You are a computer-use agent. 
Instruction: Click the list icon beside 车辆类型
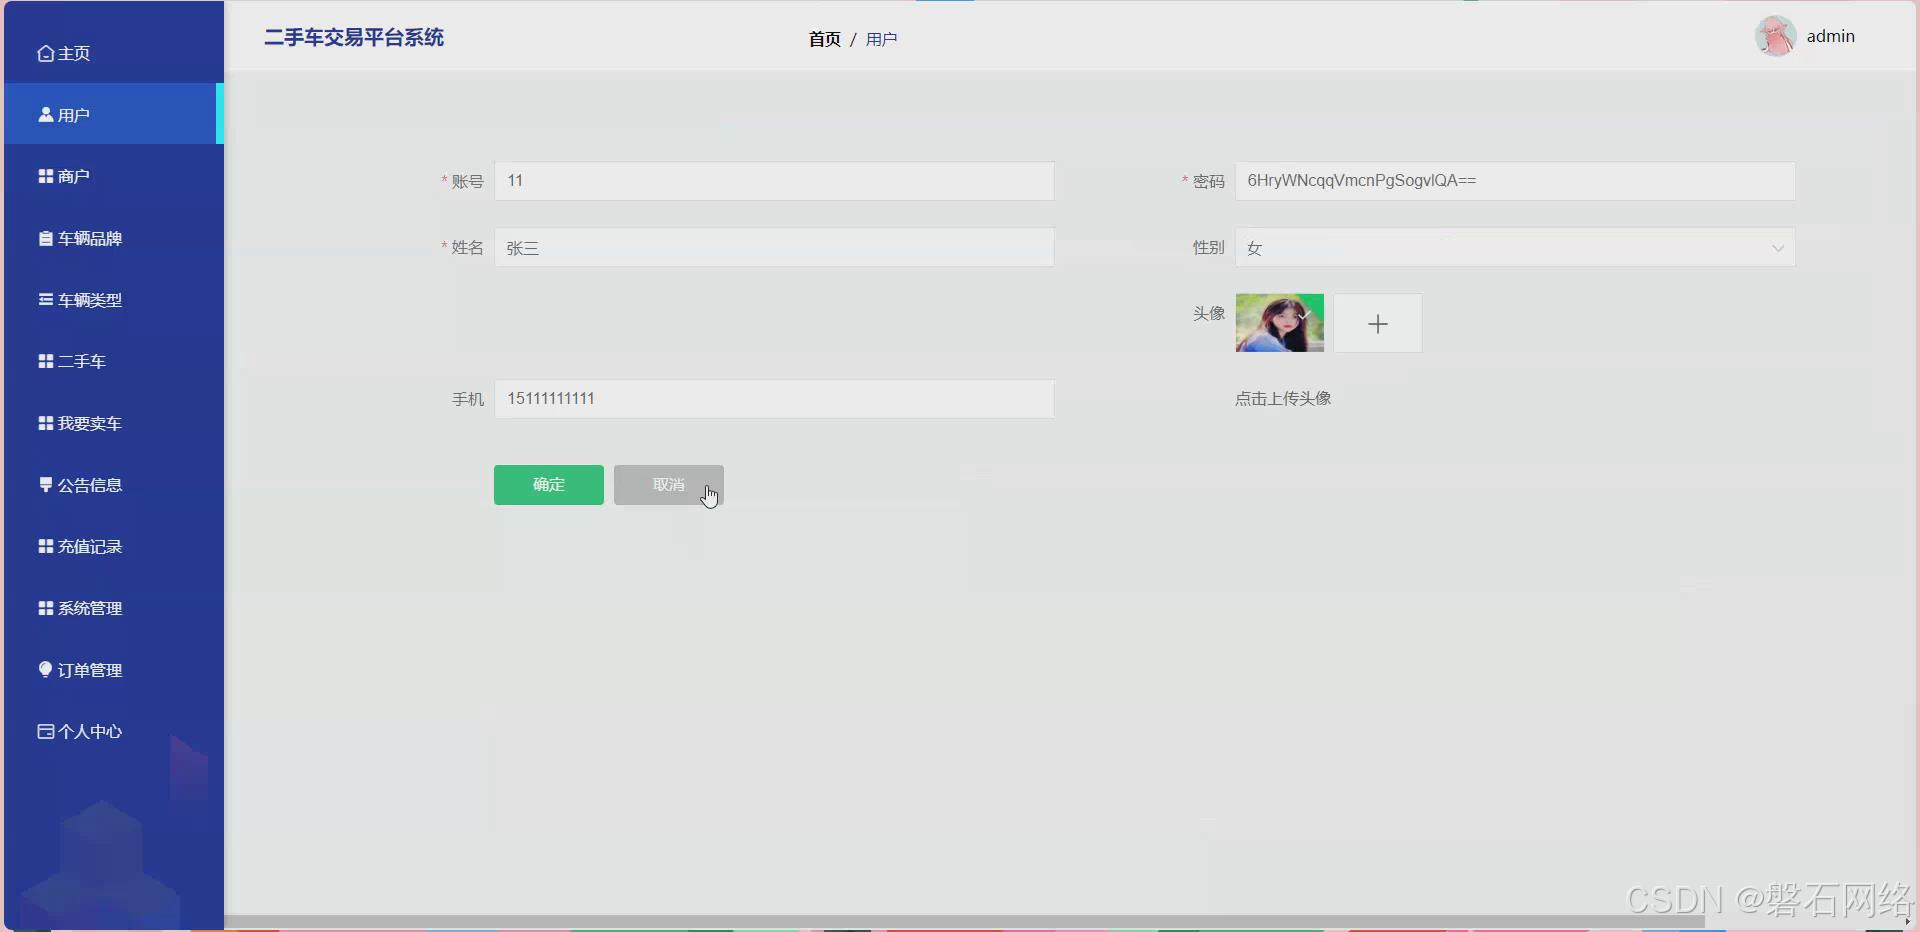coord(46,299)
